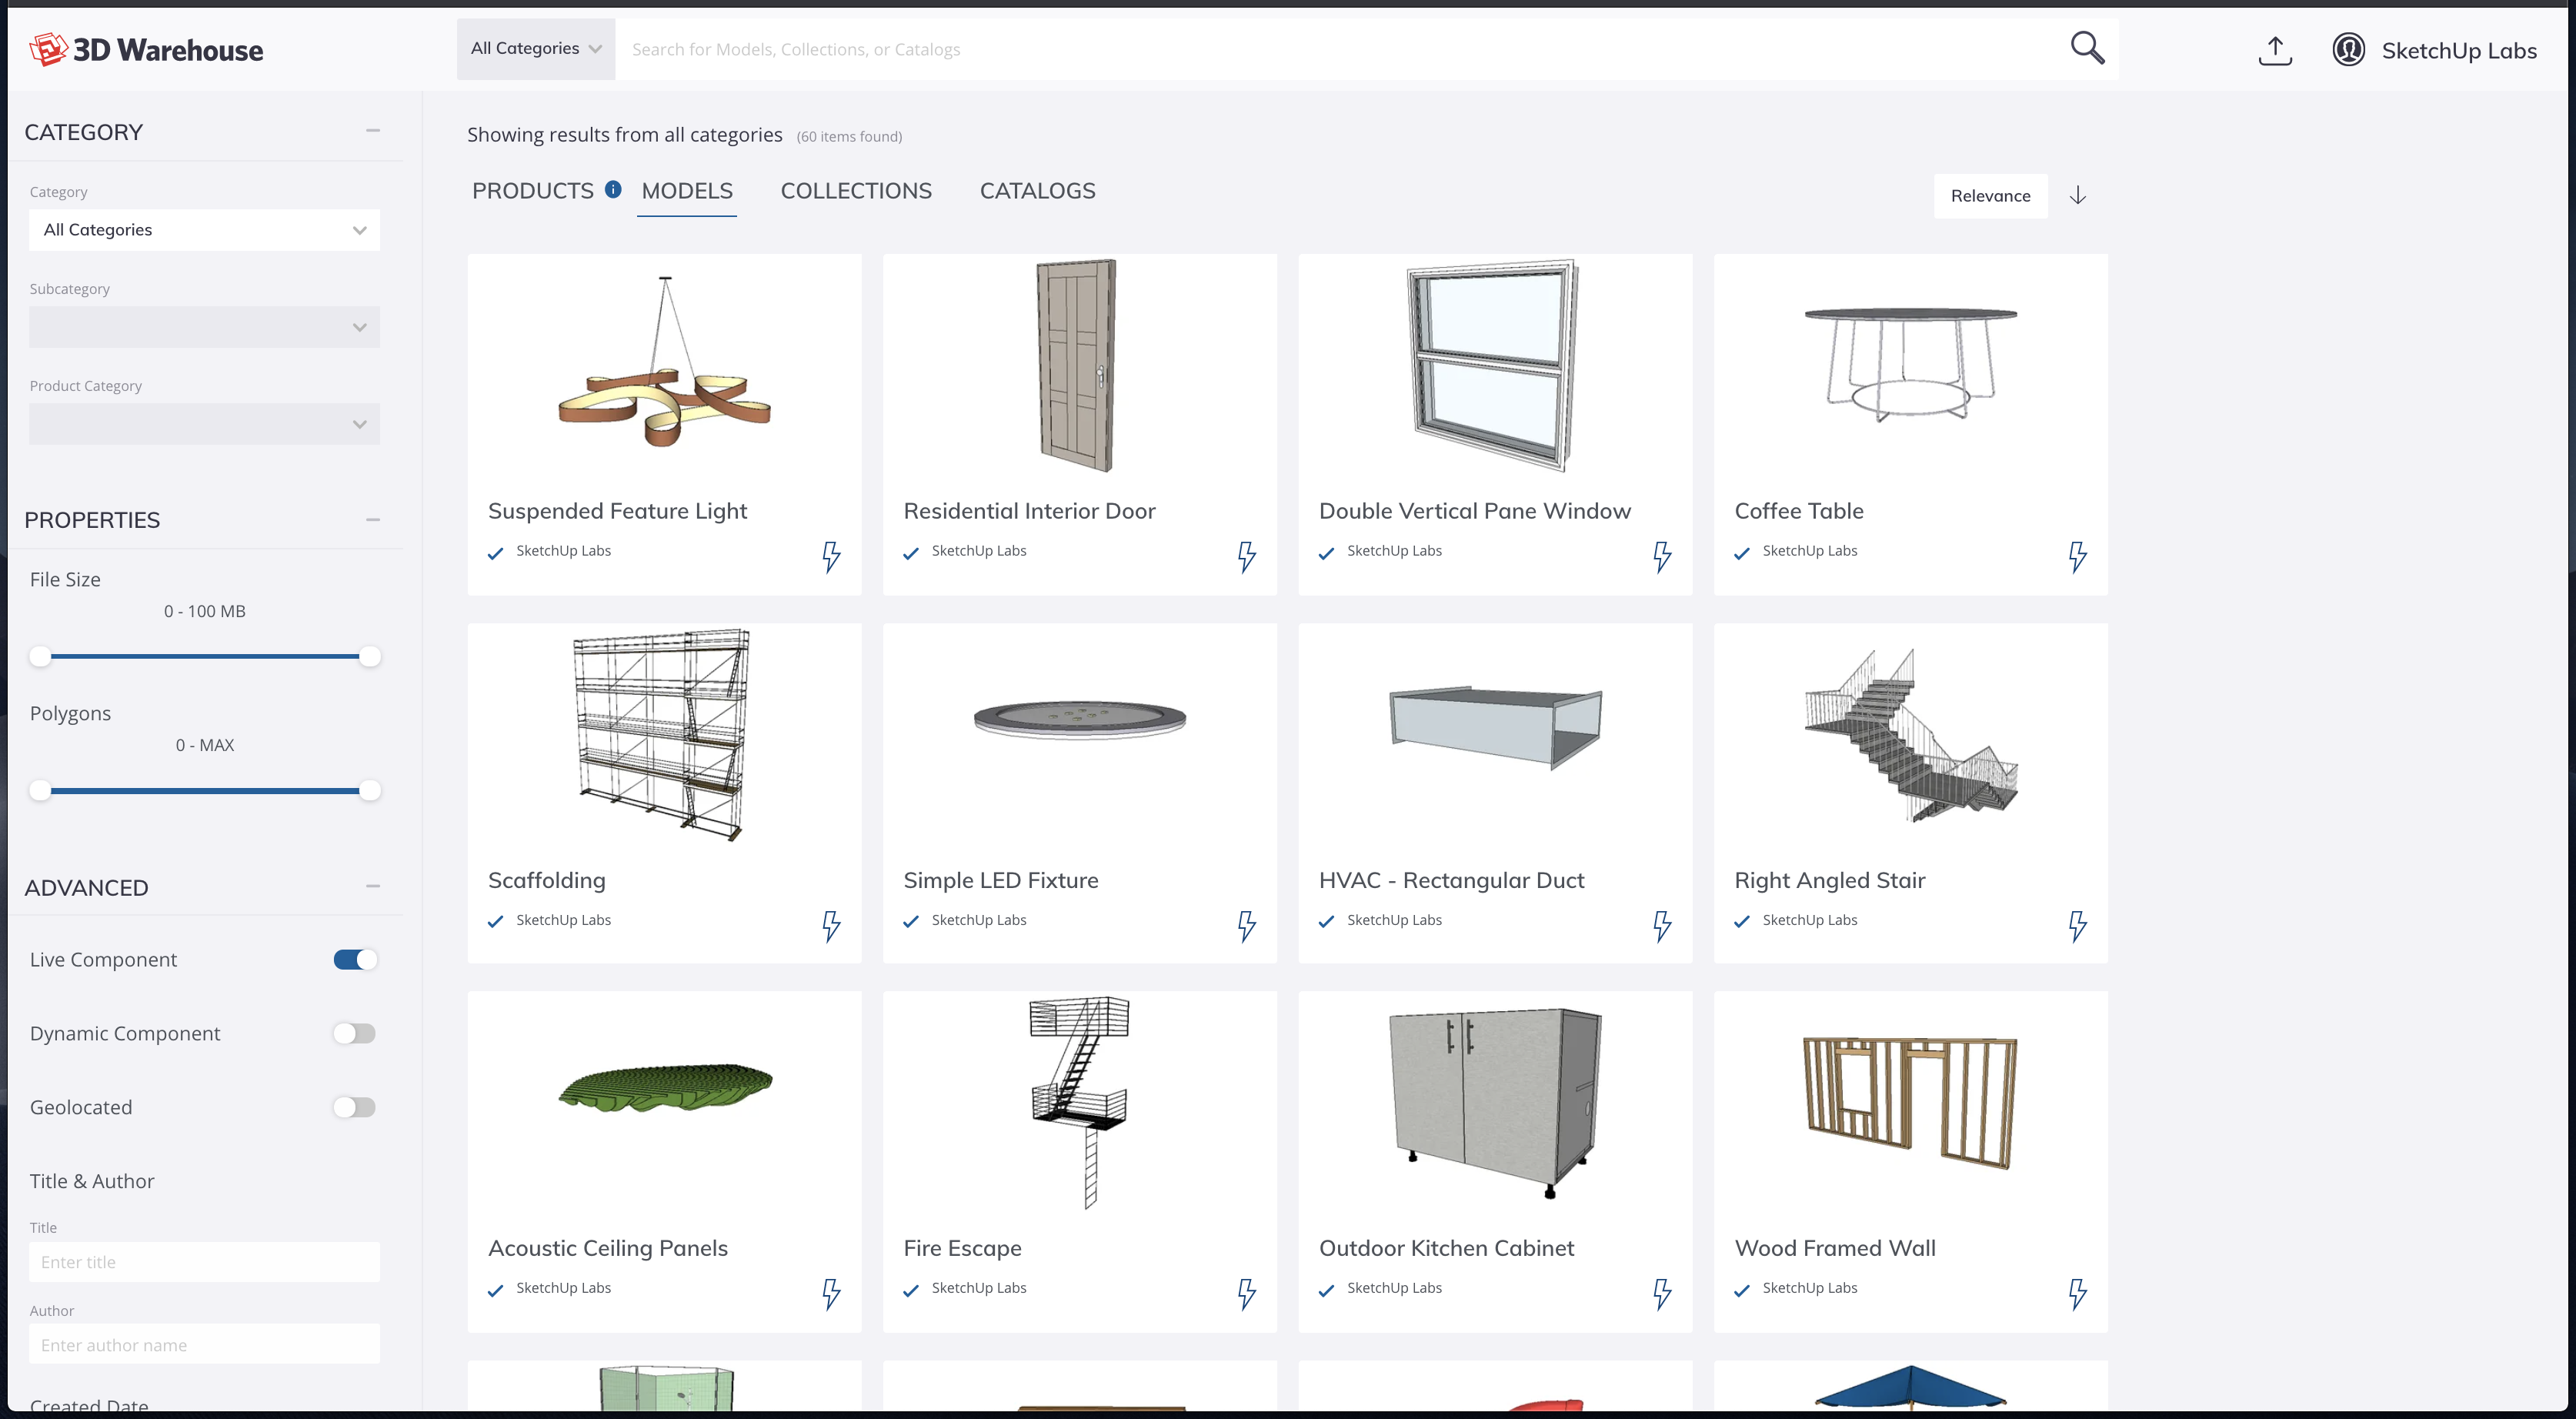Screen dimensions: 2576x1419
Task: Click lightning icon on Outdoor Kitchen Cabinet
Action: 1662,1294
